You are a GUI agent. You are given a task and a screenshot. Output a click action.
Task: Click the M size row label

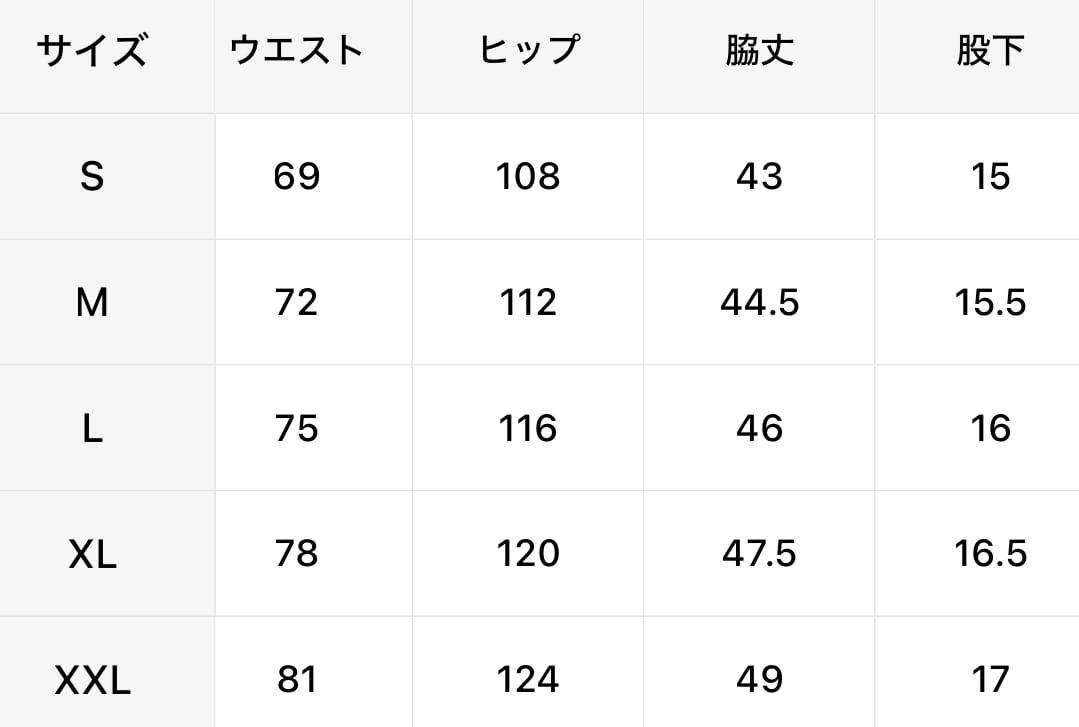[x=92, y=302]
